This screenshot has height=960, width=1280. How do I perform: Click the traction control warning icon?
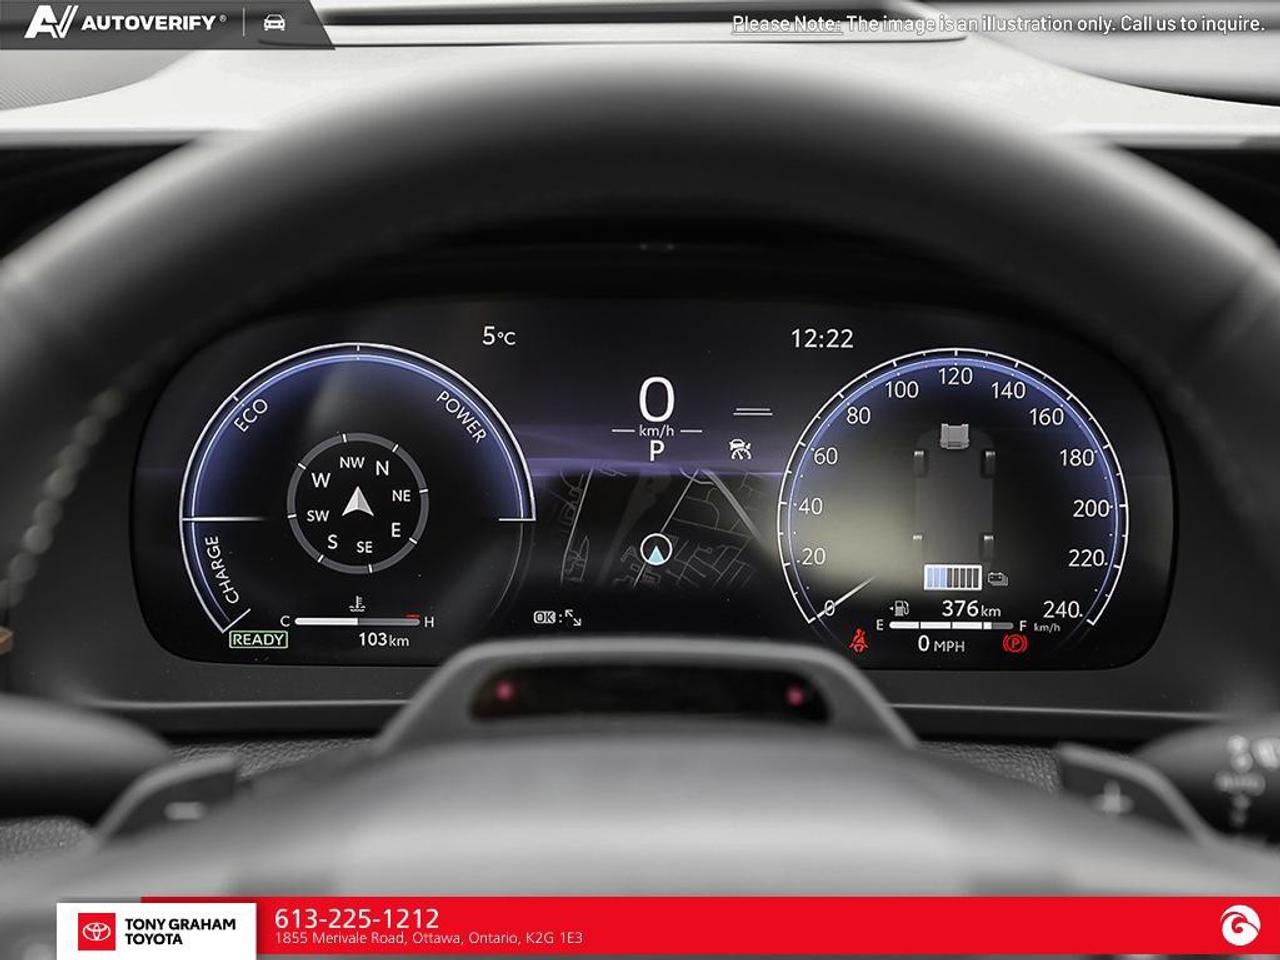coord(740,449)
